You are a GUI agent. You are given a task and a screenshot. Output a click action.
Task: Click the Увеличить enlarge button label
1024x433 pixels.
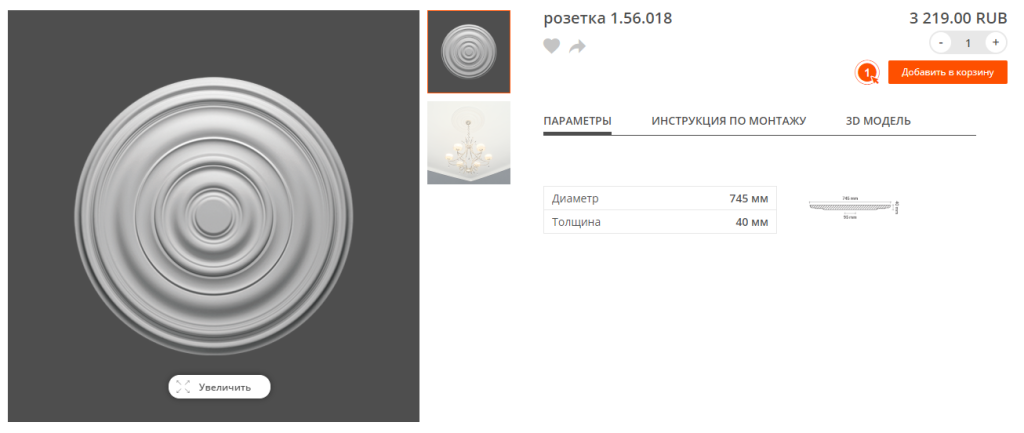[225, 387]
